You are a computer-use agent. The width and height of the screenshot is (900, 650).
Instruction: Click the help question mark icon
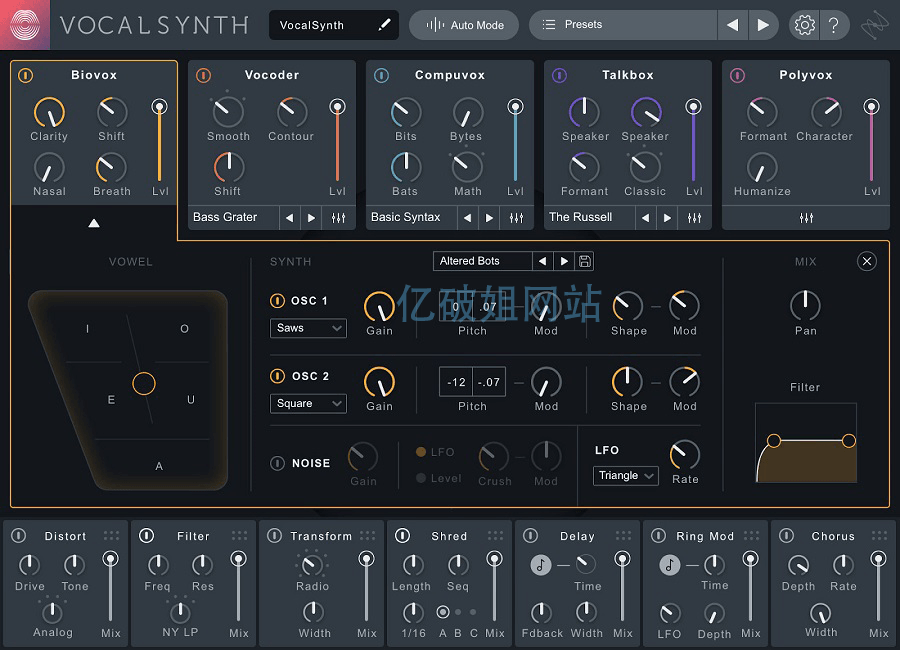(833, 25)
